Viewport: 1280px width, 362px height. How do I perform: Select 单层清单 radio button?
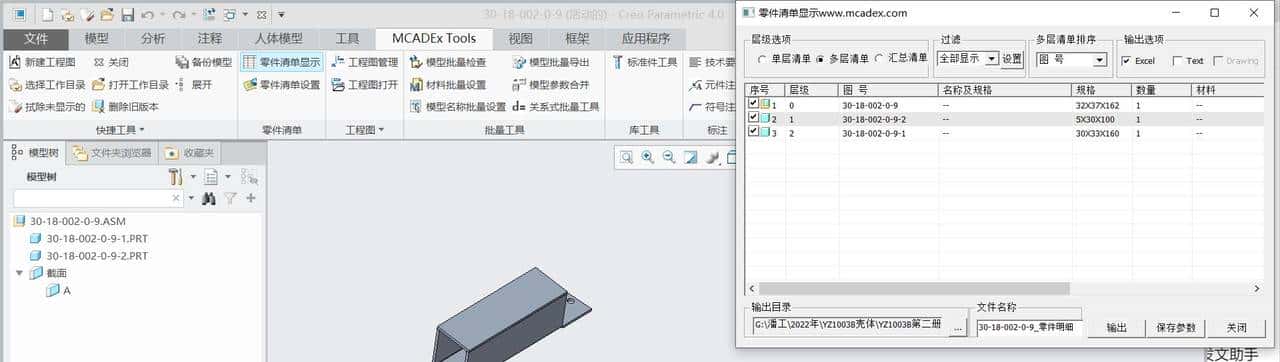coord(785,59)
